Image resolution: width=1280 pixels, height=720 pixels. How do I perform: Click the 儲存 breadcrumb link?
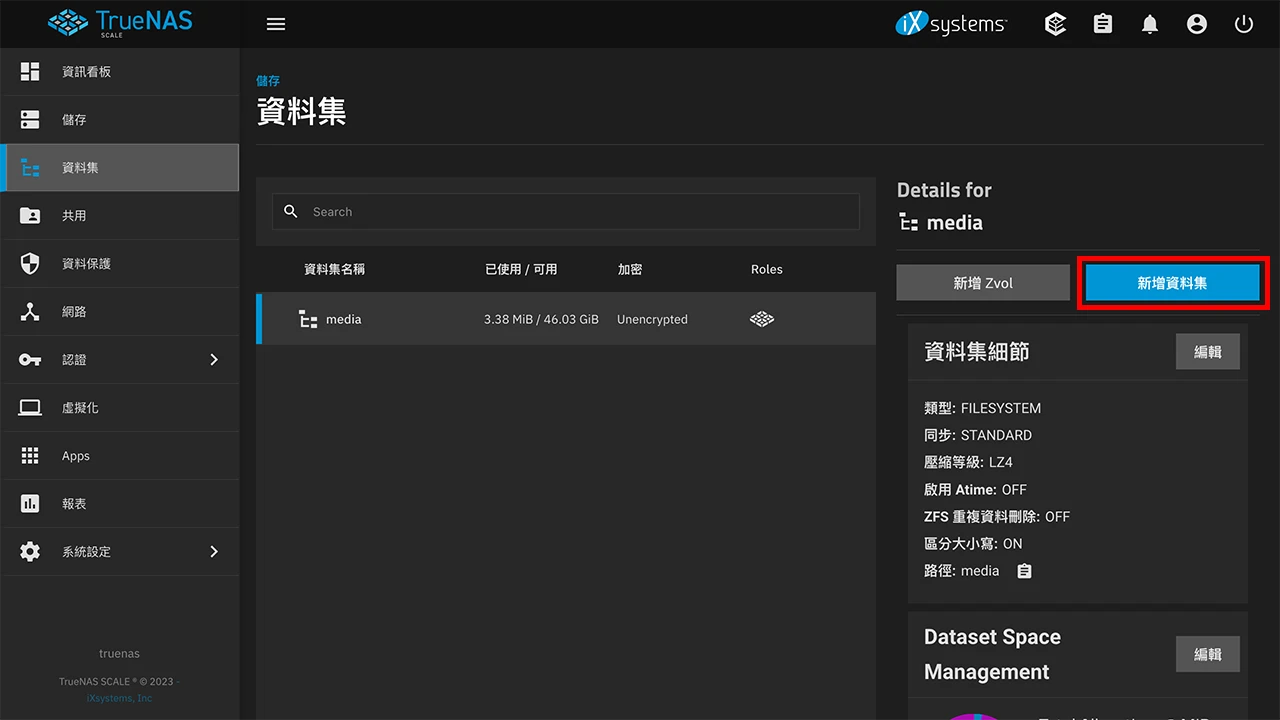click(268, 80)
